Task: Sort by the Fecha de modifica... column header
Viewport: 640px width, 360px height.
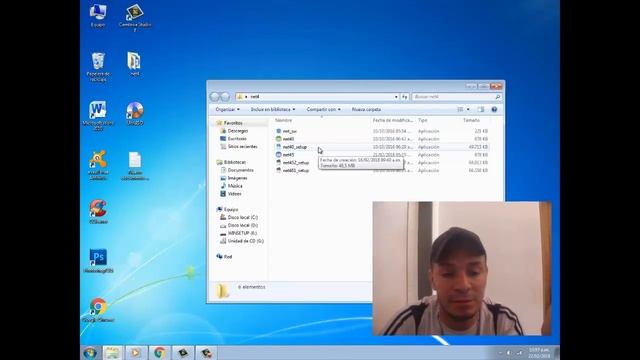Action: click(x=393, y=120)
